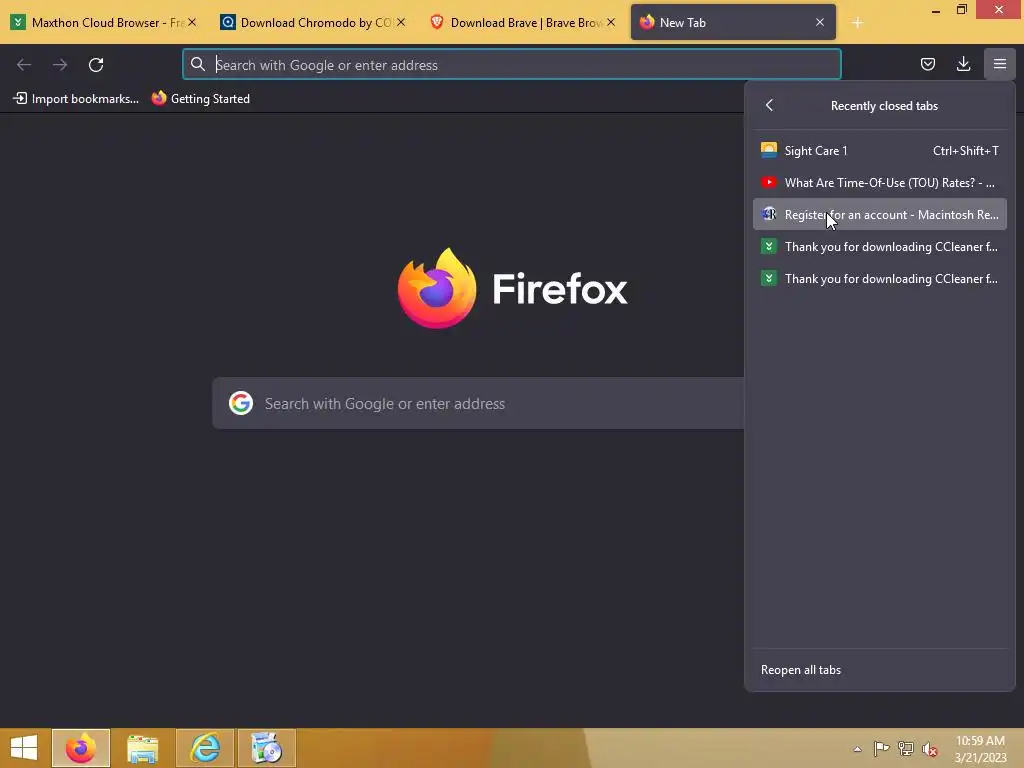Switch to Maxthon Cloud Browser tab
The width and height of the screenshot is (1024, 768).
104,22
